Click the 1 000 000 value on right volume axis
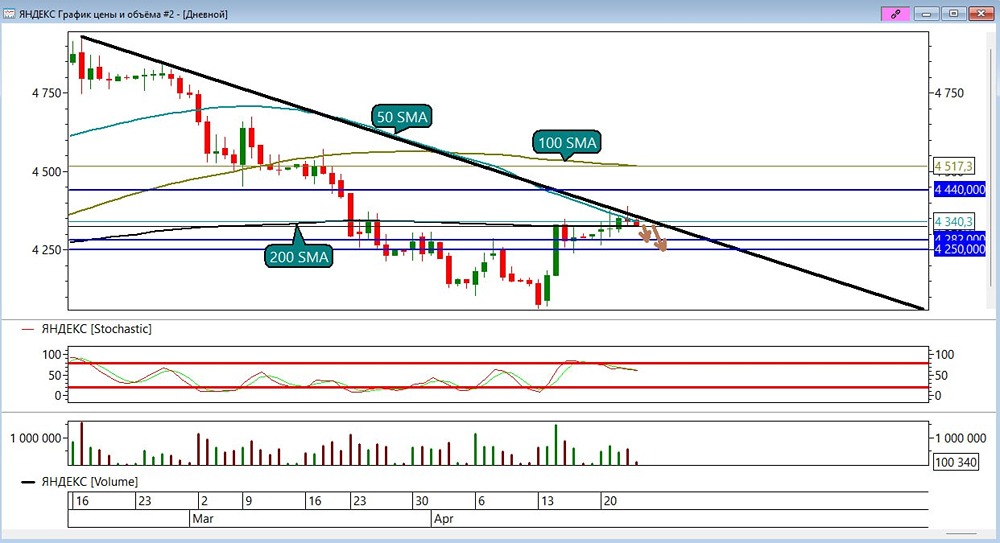Screen dimensions: 1000x543 (x=960, y=438)
